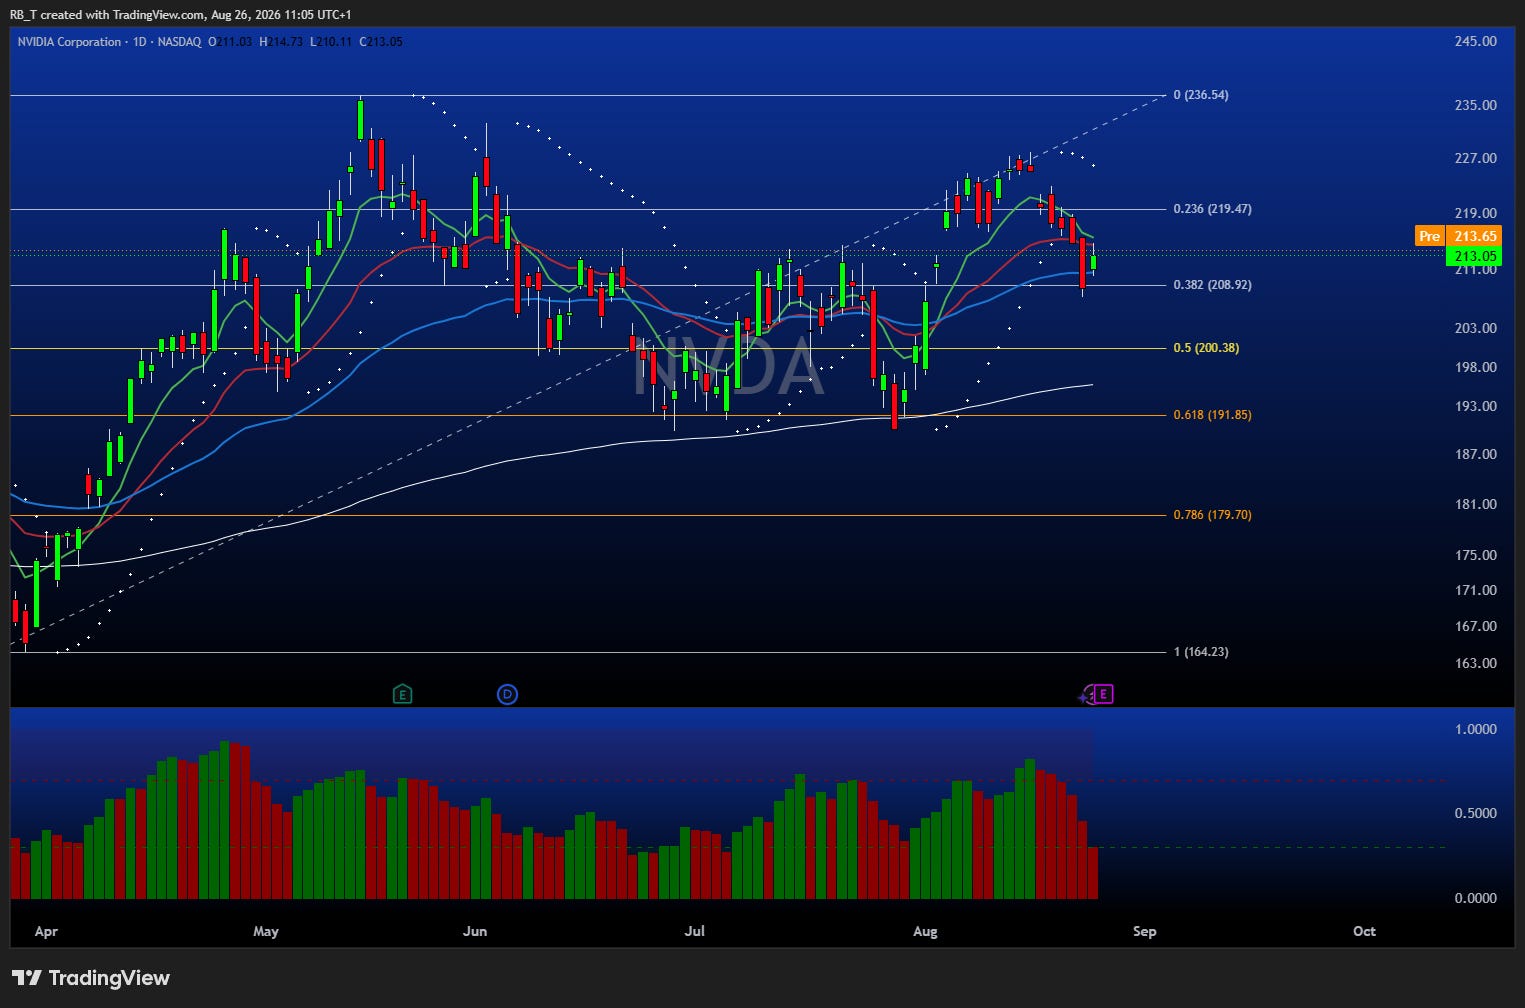The height and width of the screenshot is (1008, 1525).
Task: Click the NASDAQ exchange label
Action: 180,42
